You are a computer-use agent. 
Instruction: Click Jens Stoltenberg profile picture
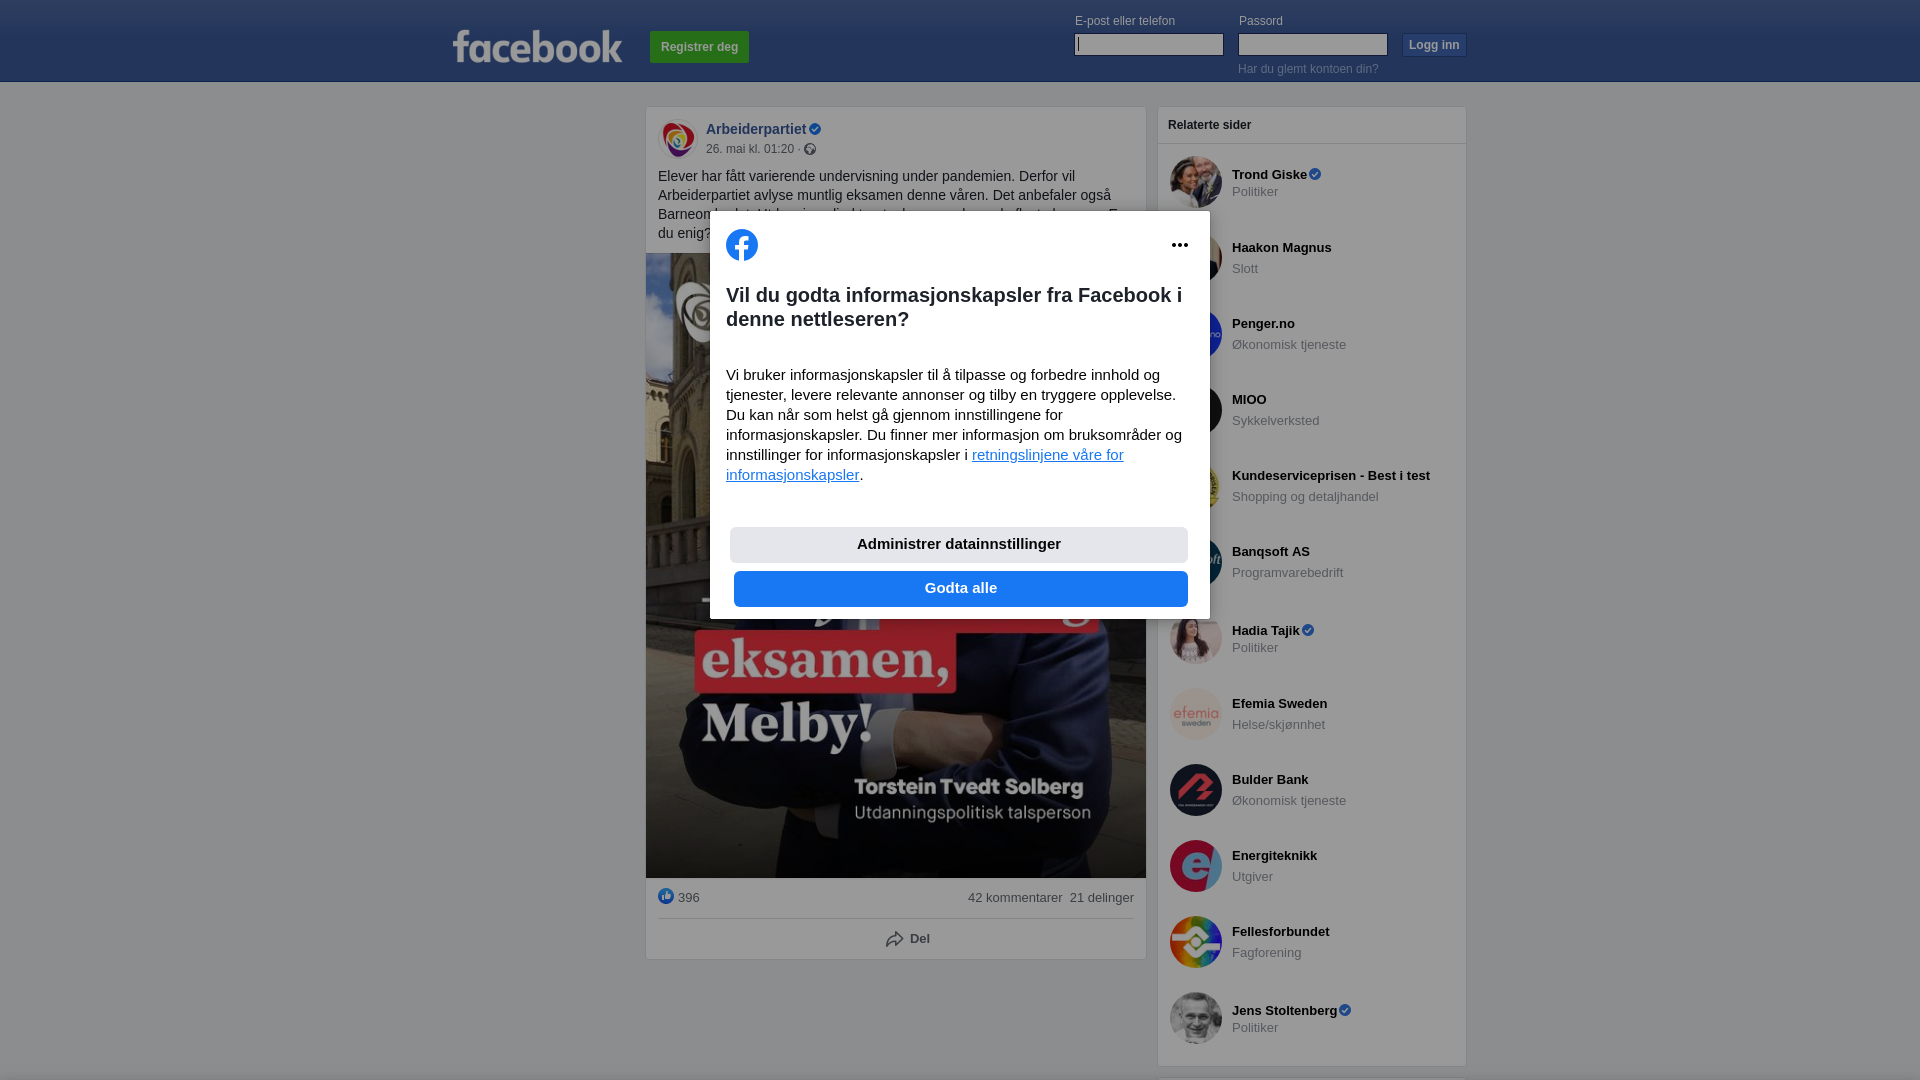pos(1196,1018)
